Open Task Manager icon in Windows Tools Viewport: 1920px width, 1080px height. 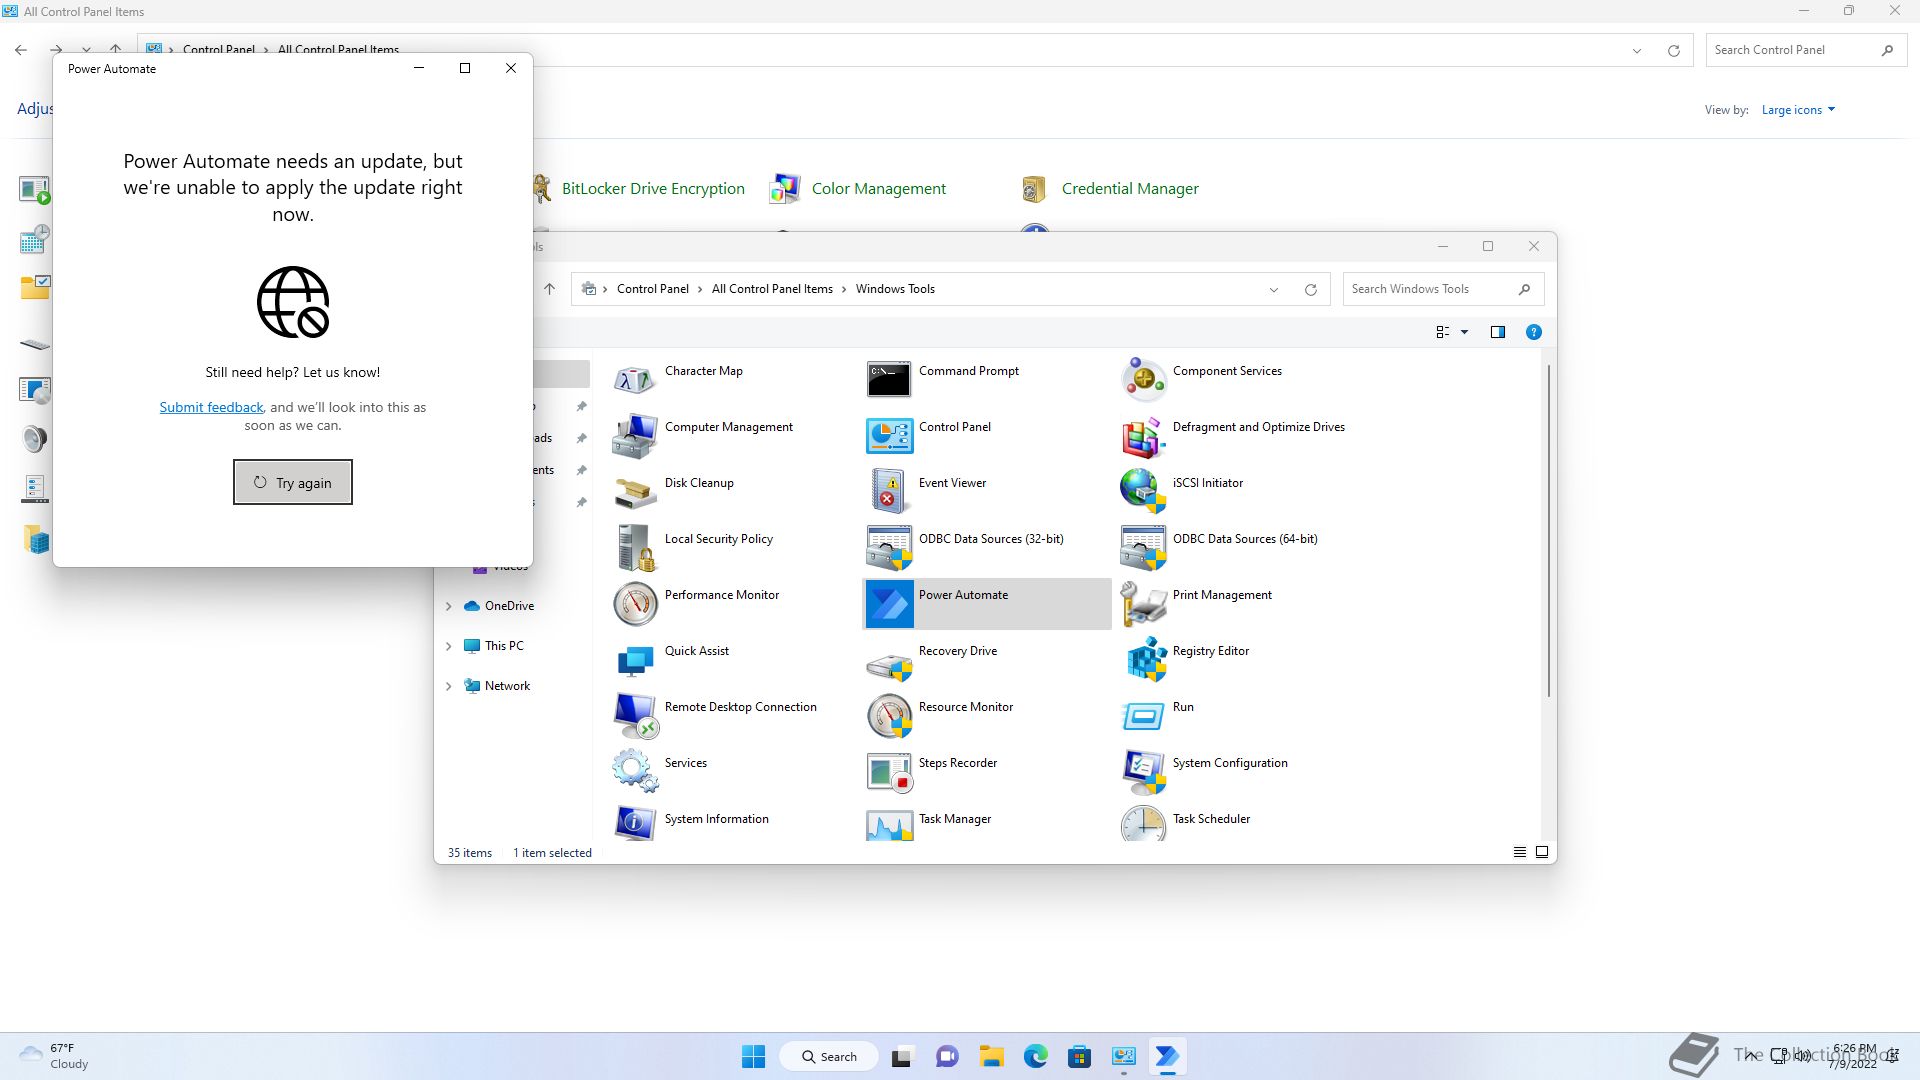(889, 823)
